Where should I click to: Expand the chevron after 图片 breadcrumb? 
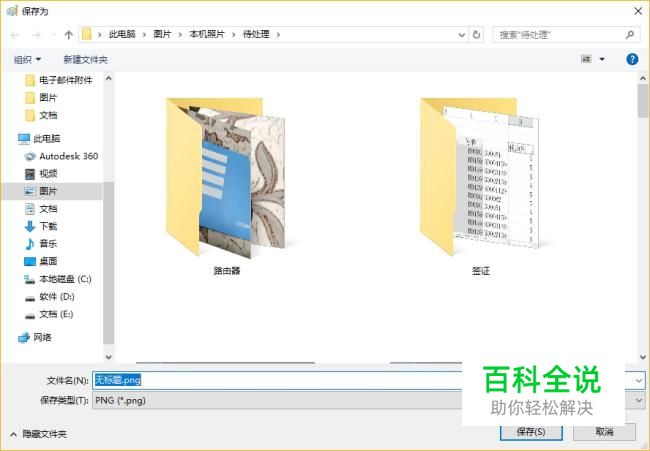[180, 35]
